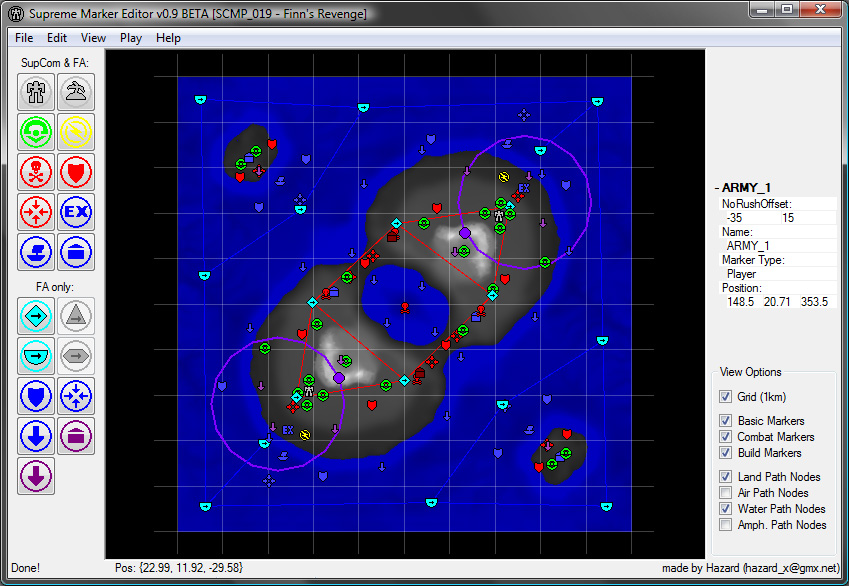Click the 'SupCom & FA:' palette label
Viewport: 849px width, 586px height.
[55, 63]
